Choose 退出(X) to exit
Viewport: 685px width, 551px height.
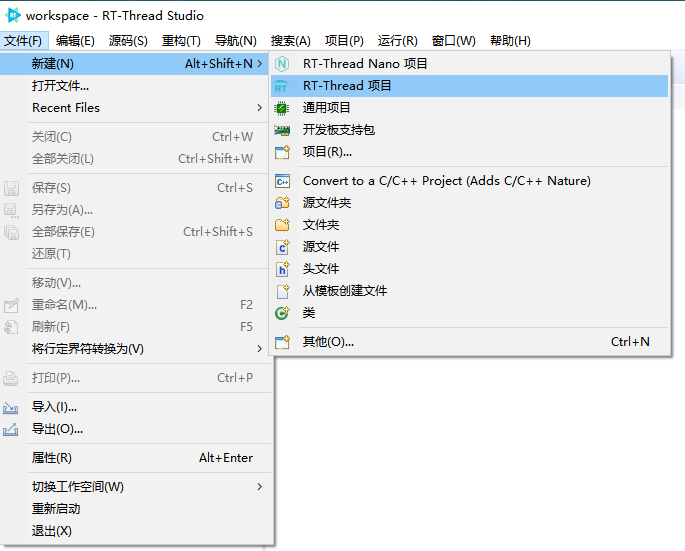(134, 531)
